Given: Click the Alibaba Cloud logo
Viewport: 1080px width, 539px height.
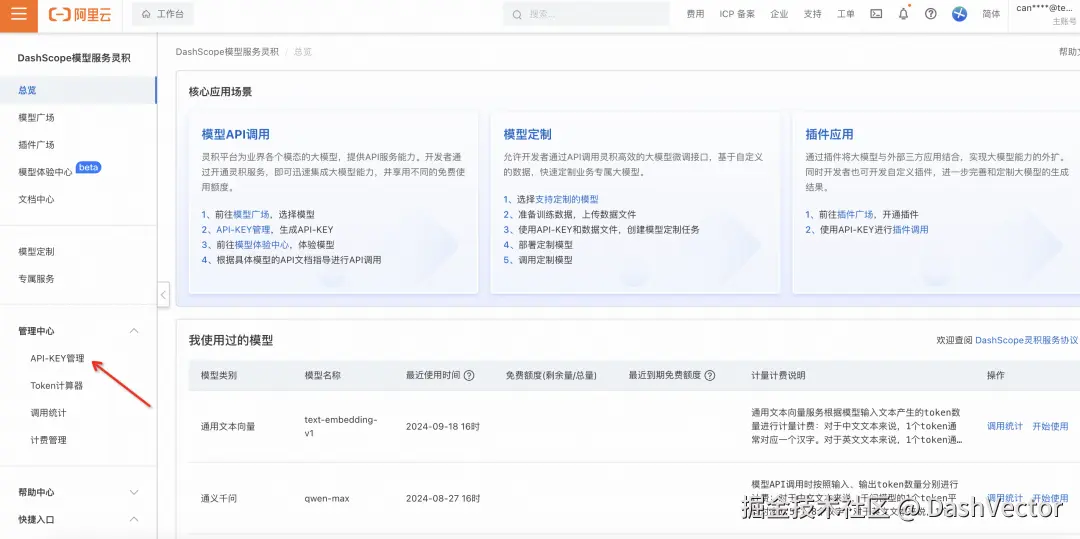Looking at the screenshot, I should tap(80, 14).
